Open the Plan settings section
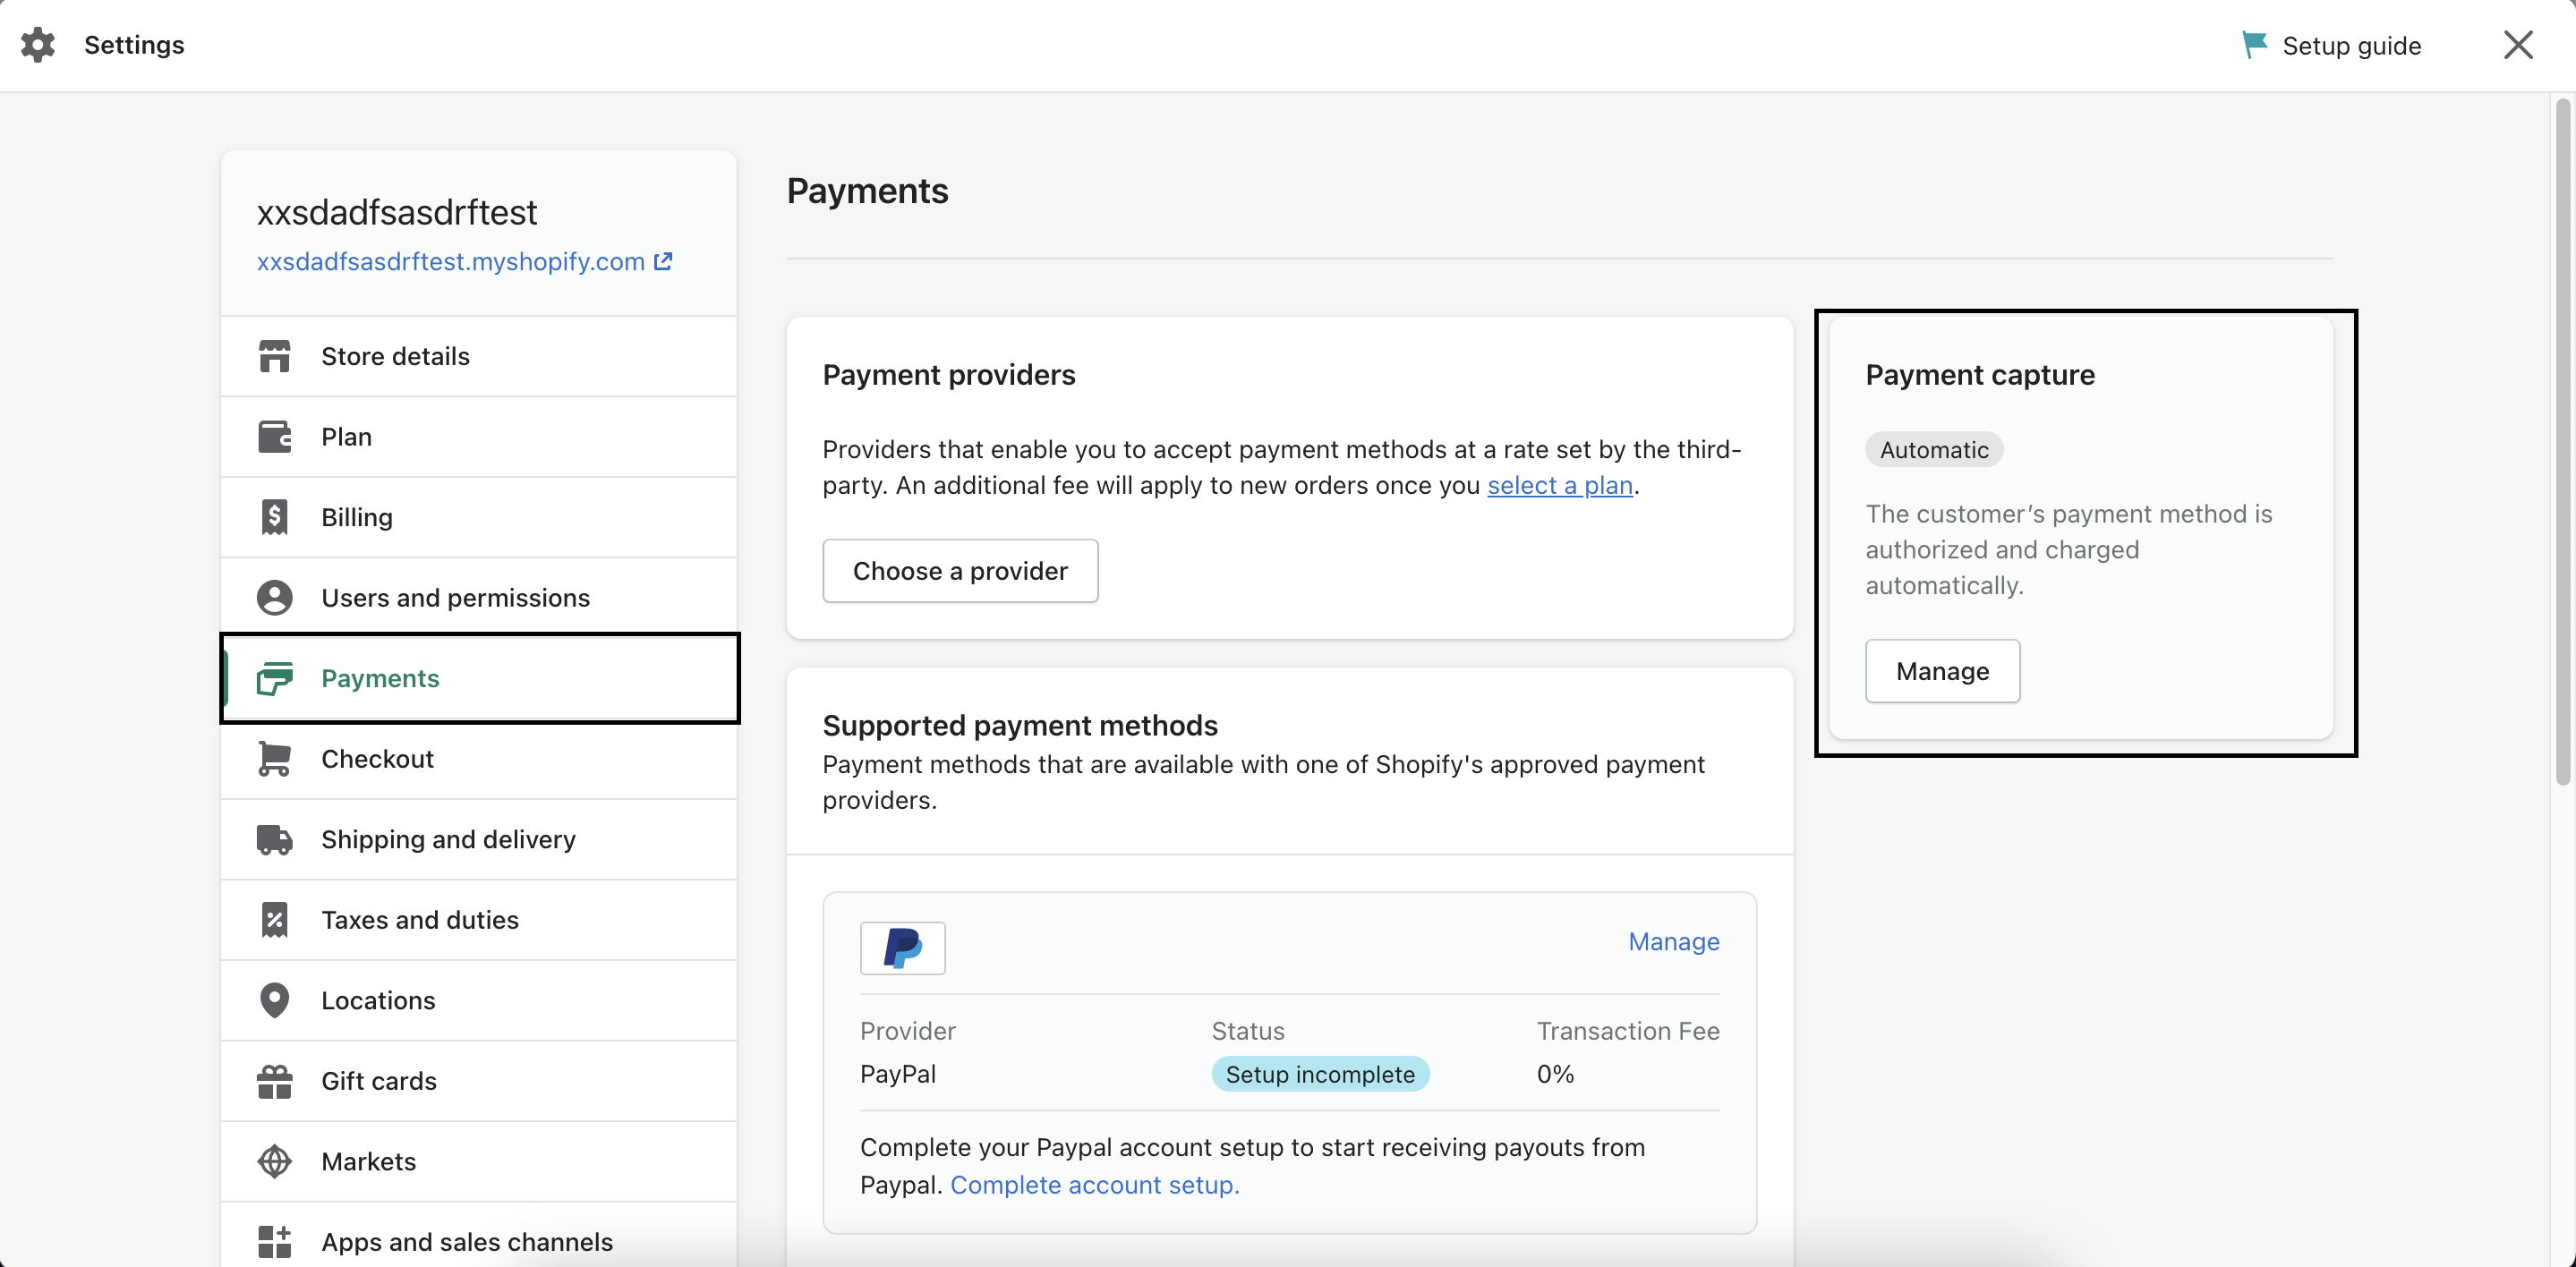 coord(346,437)
